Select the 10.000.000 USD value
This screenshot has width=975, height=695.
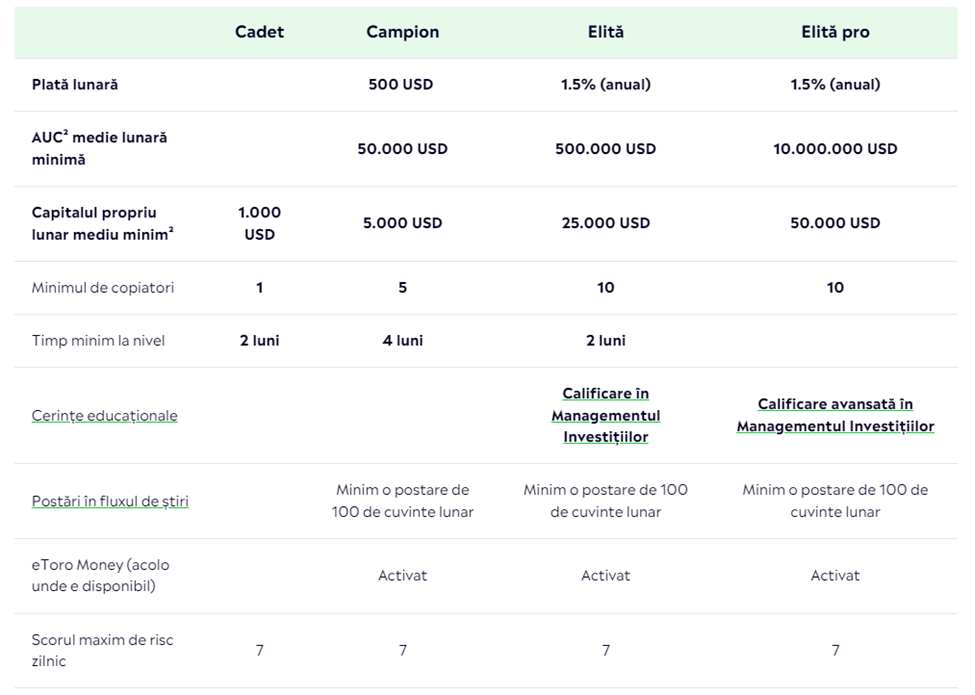835,149
